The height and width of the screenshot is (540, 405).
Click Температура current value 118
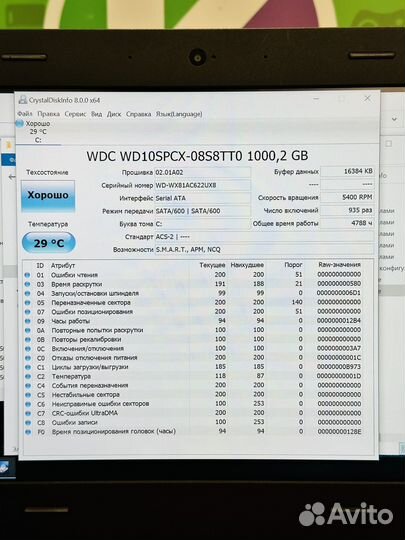[220, 376]
